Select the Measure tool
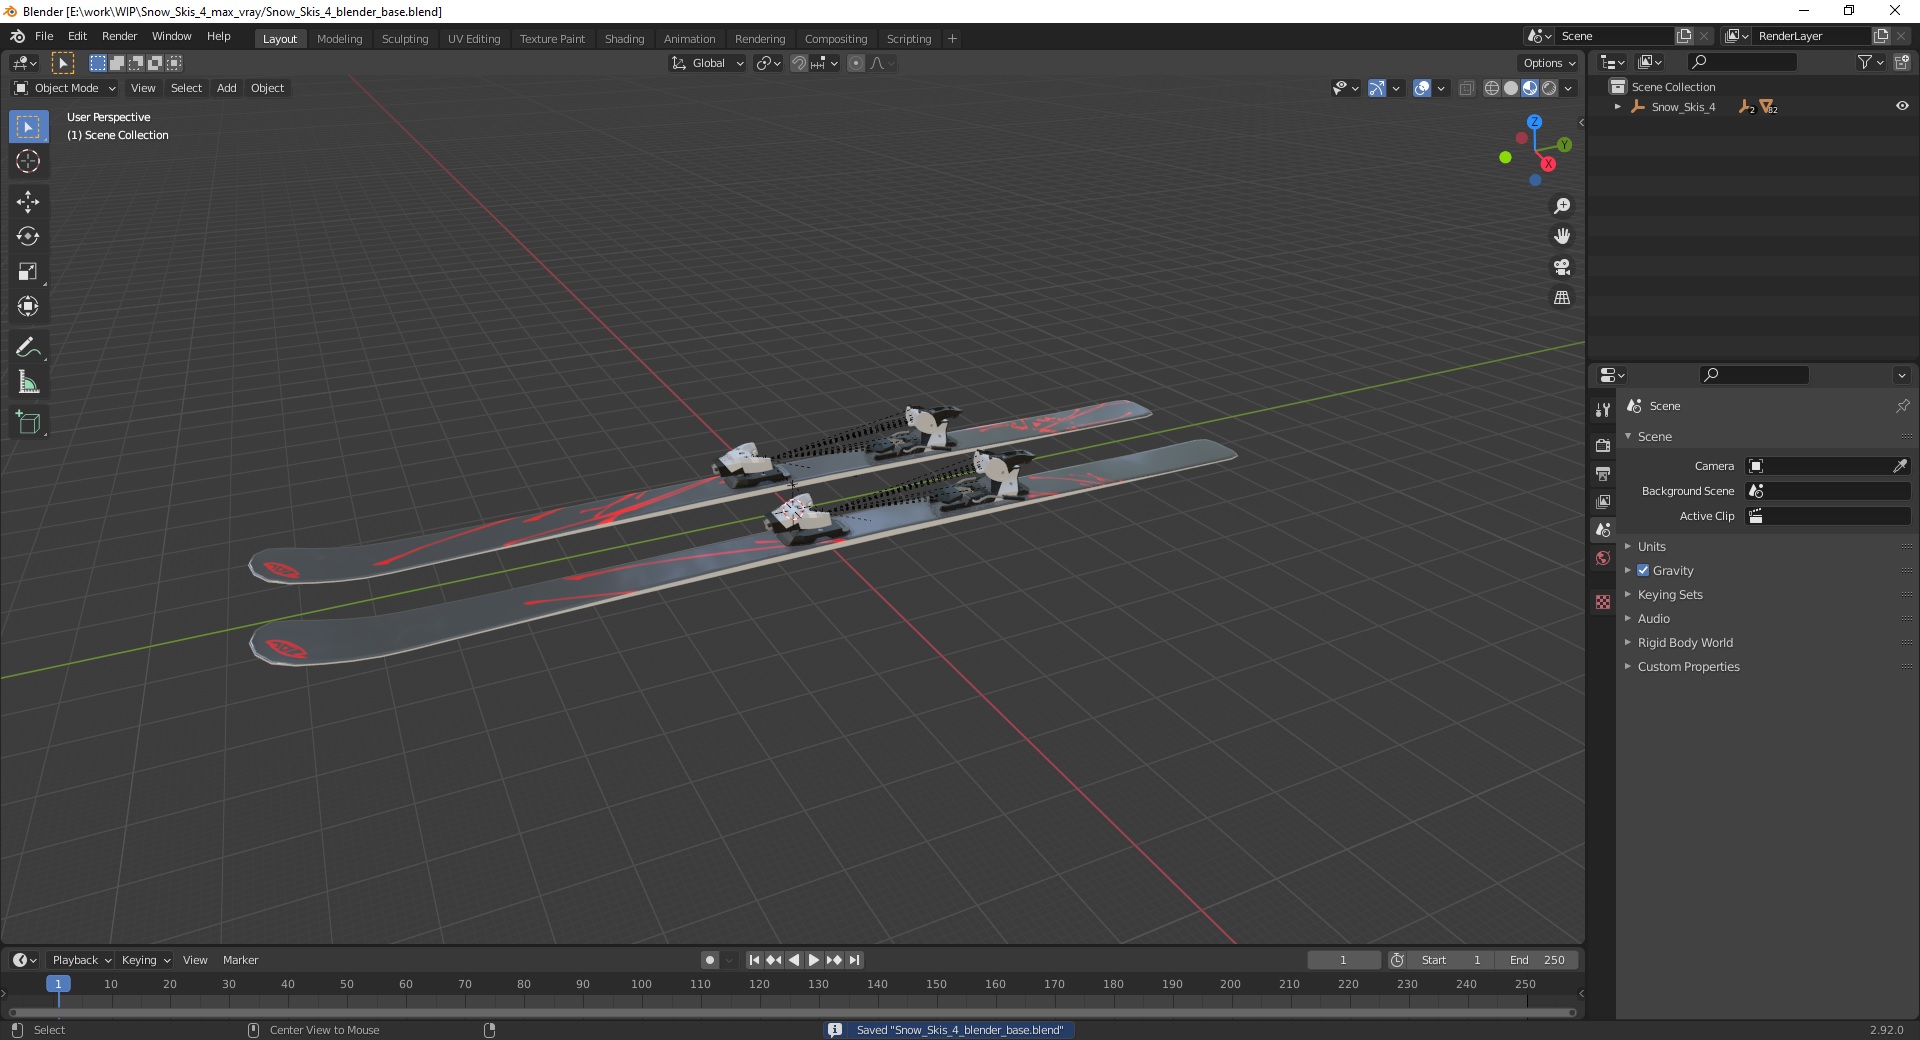Image resolution: width=1920 pixels, height=1040 pixels. pos(28,383)
